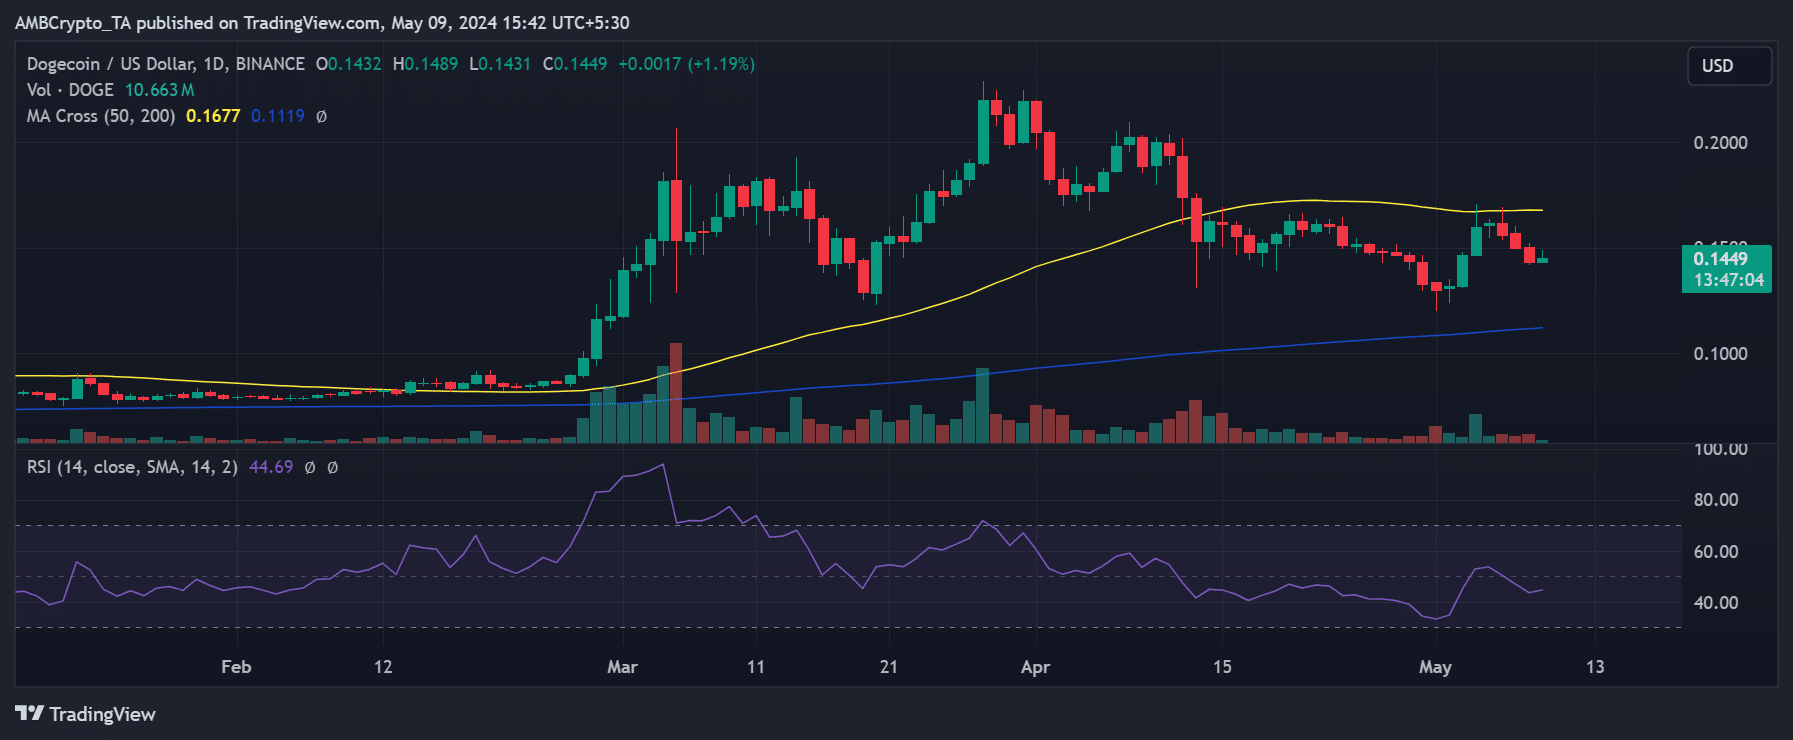Click the current price tag 0.1449

click(1727, 269)
